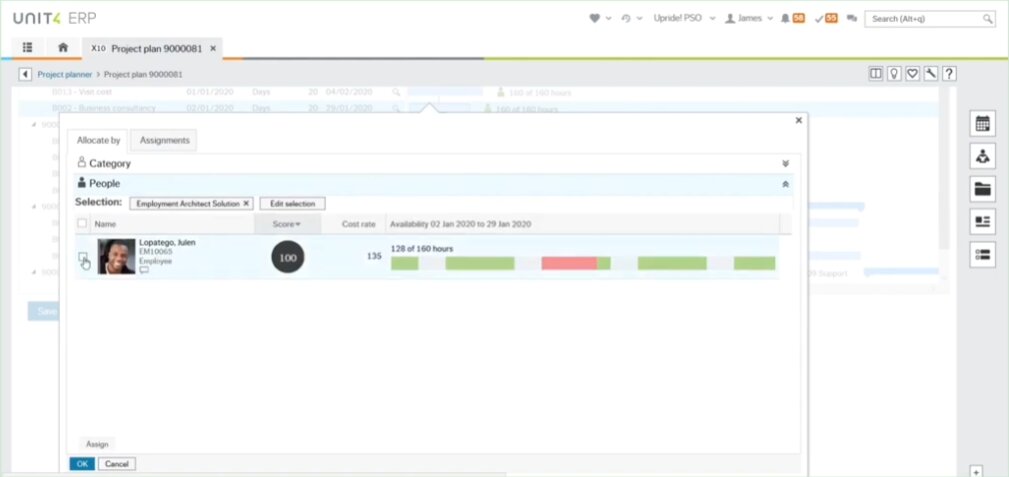
Task: Expand the Category section chevron
Action: [x=785, y=163]
